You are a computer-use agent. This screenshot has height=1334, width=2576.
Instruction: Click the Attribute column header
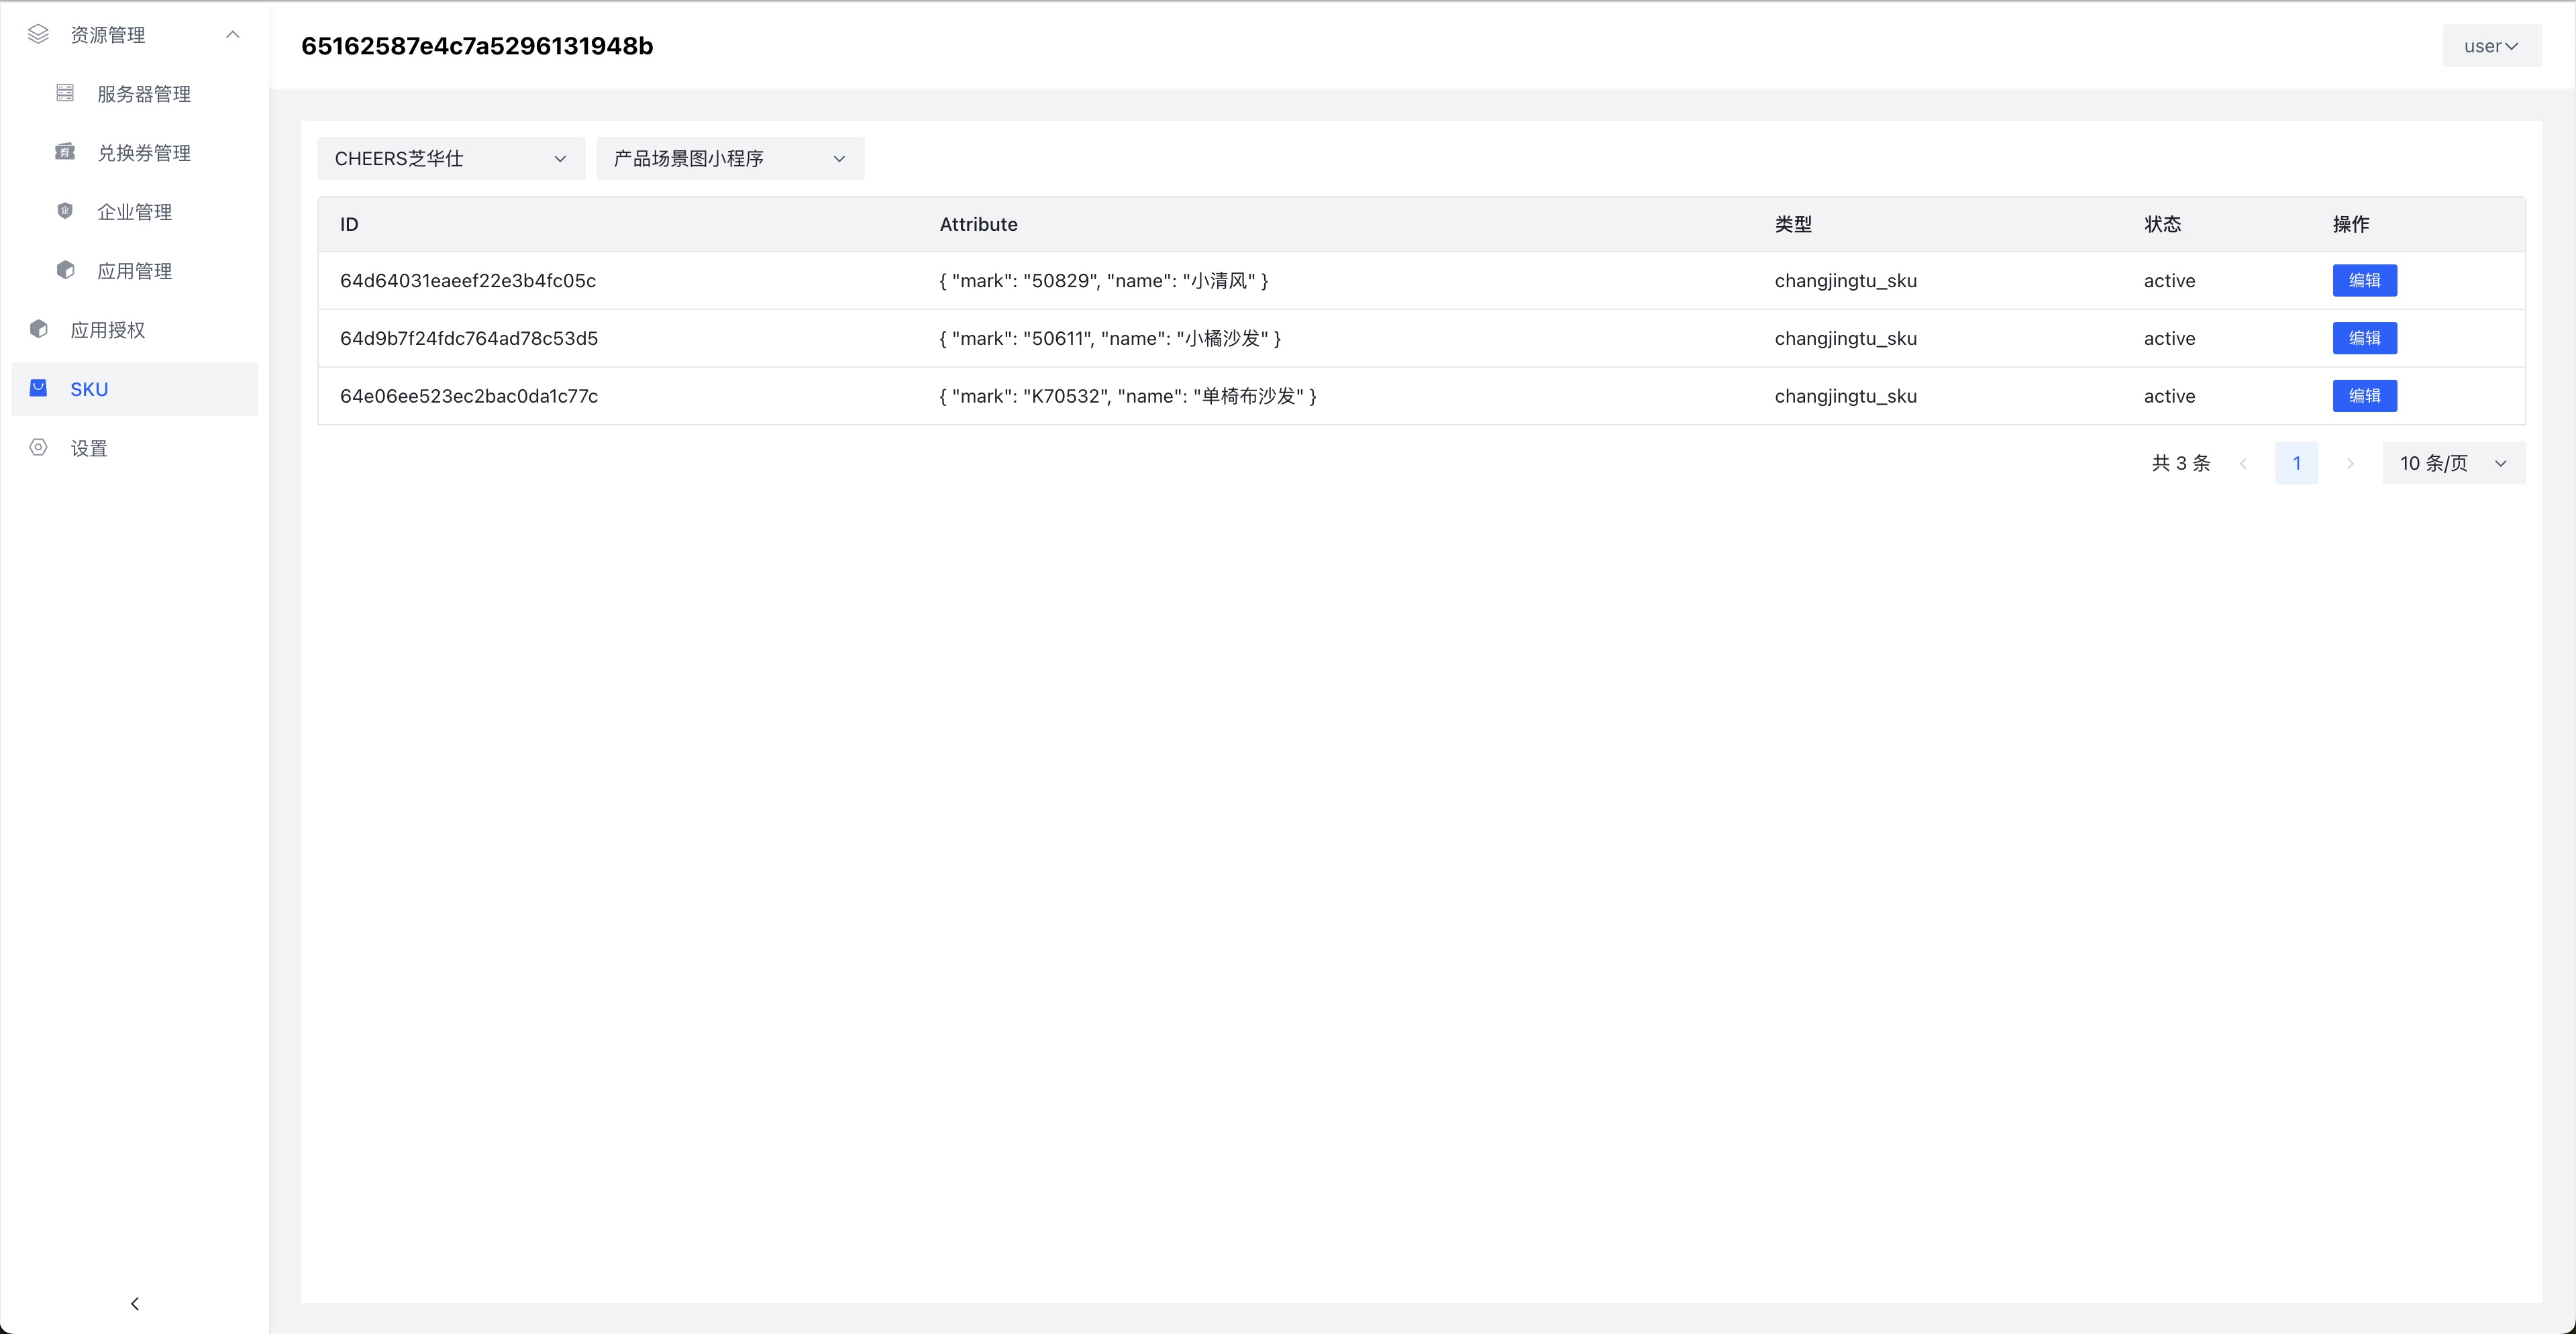click(x=978, y=224)
